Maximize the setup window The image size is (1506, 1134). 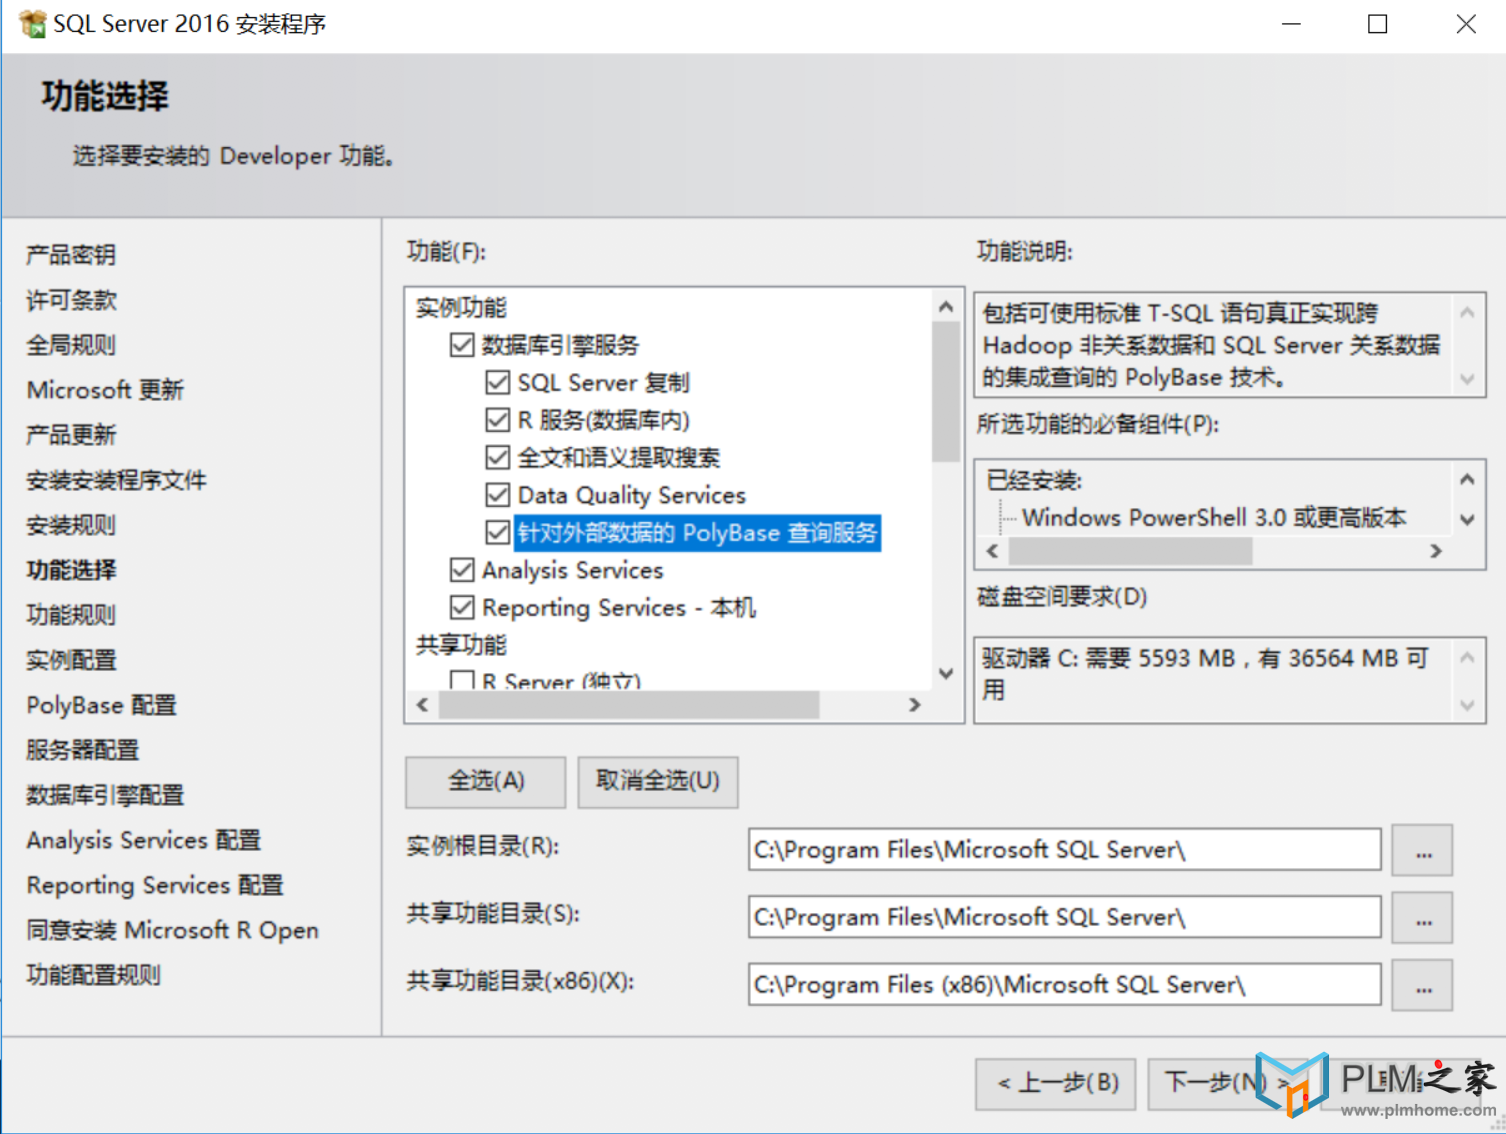[x=1378, y=24]
